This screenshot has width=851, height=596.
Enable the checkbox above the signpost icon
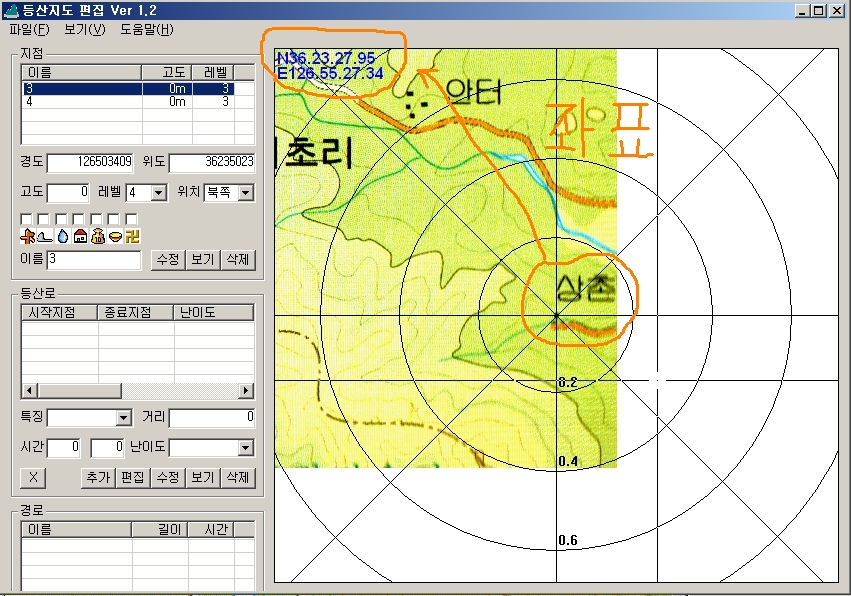coord(26,219)
